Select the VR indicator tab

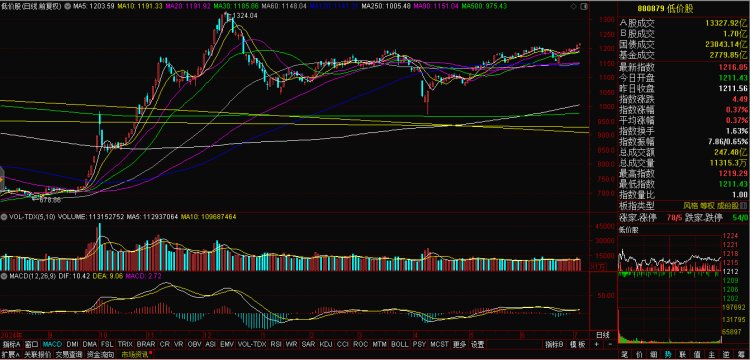click(179, 344)
